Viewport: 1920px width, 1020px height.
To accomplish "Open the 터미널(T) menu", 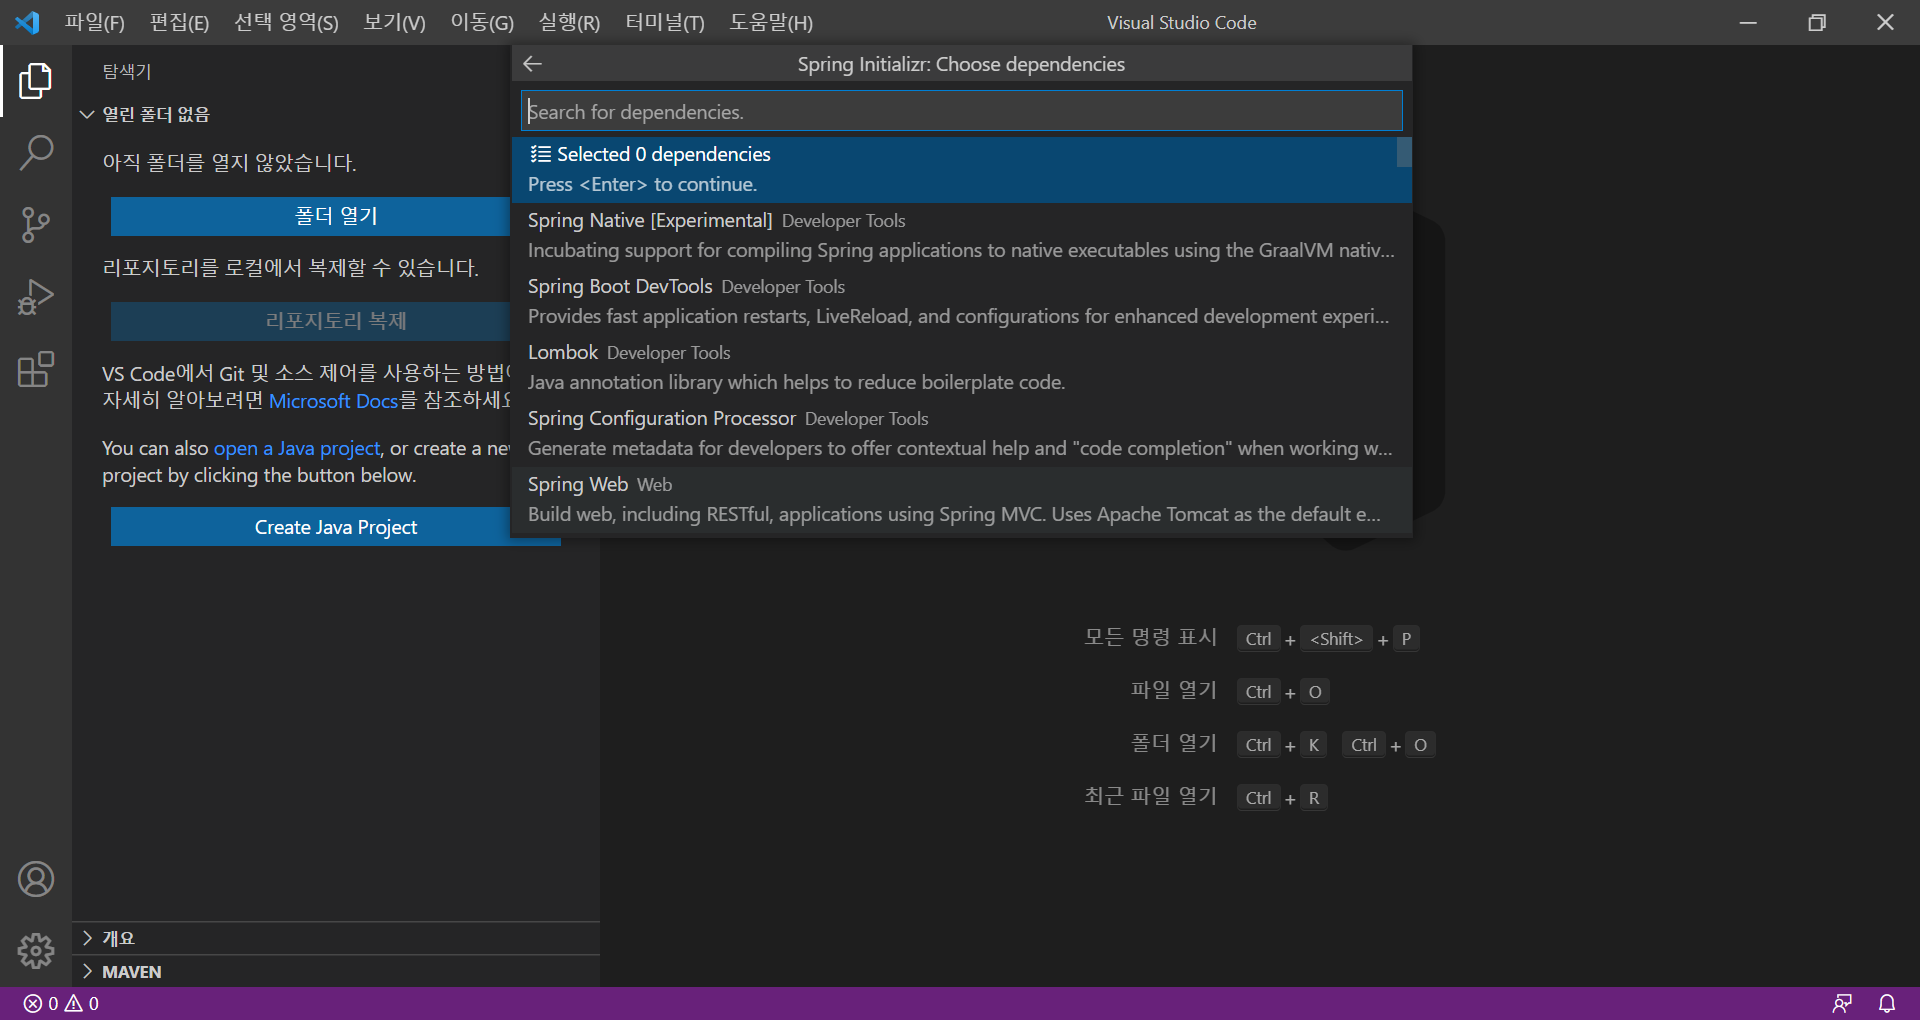I will point(665,22).
